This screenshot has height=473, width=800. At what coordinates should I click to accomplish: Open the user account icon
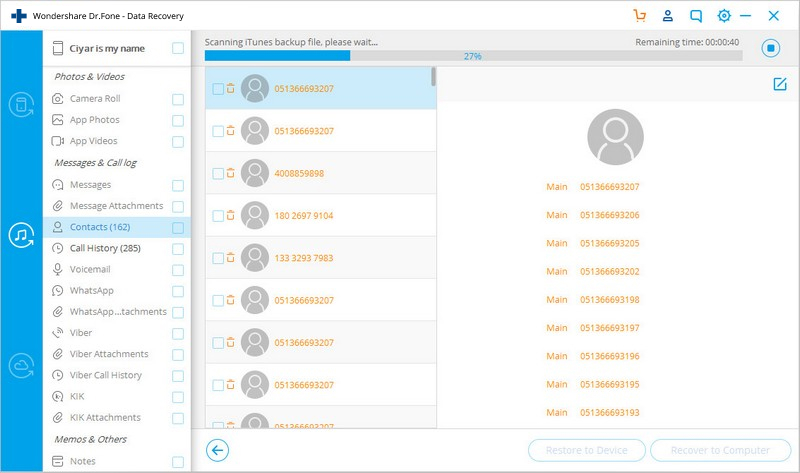tap(667, 16)
